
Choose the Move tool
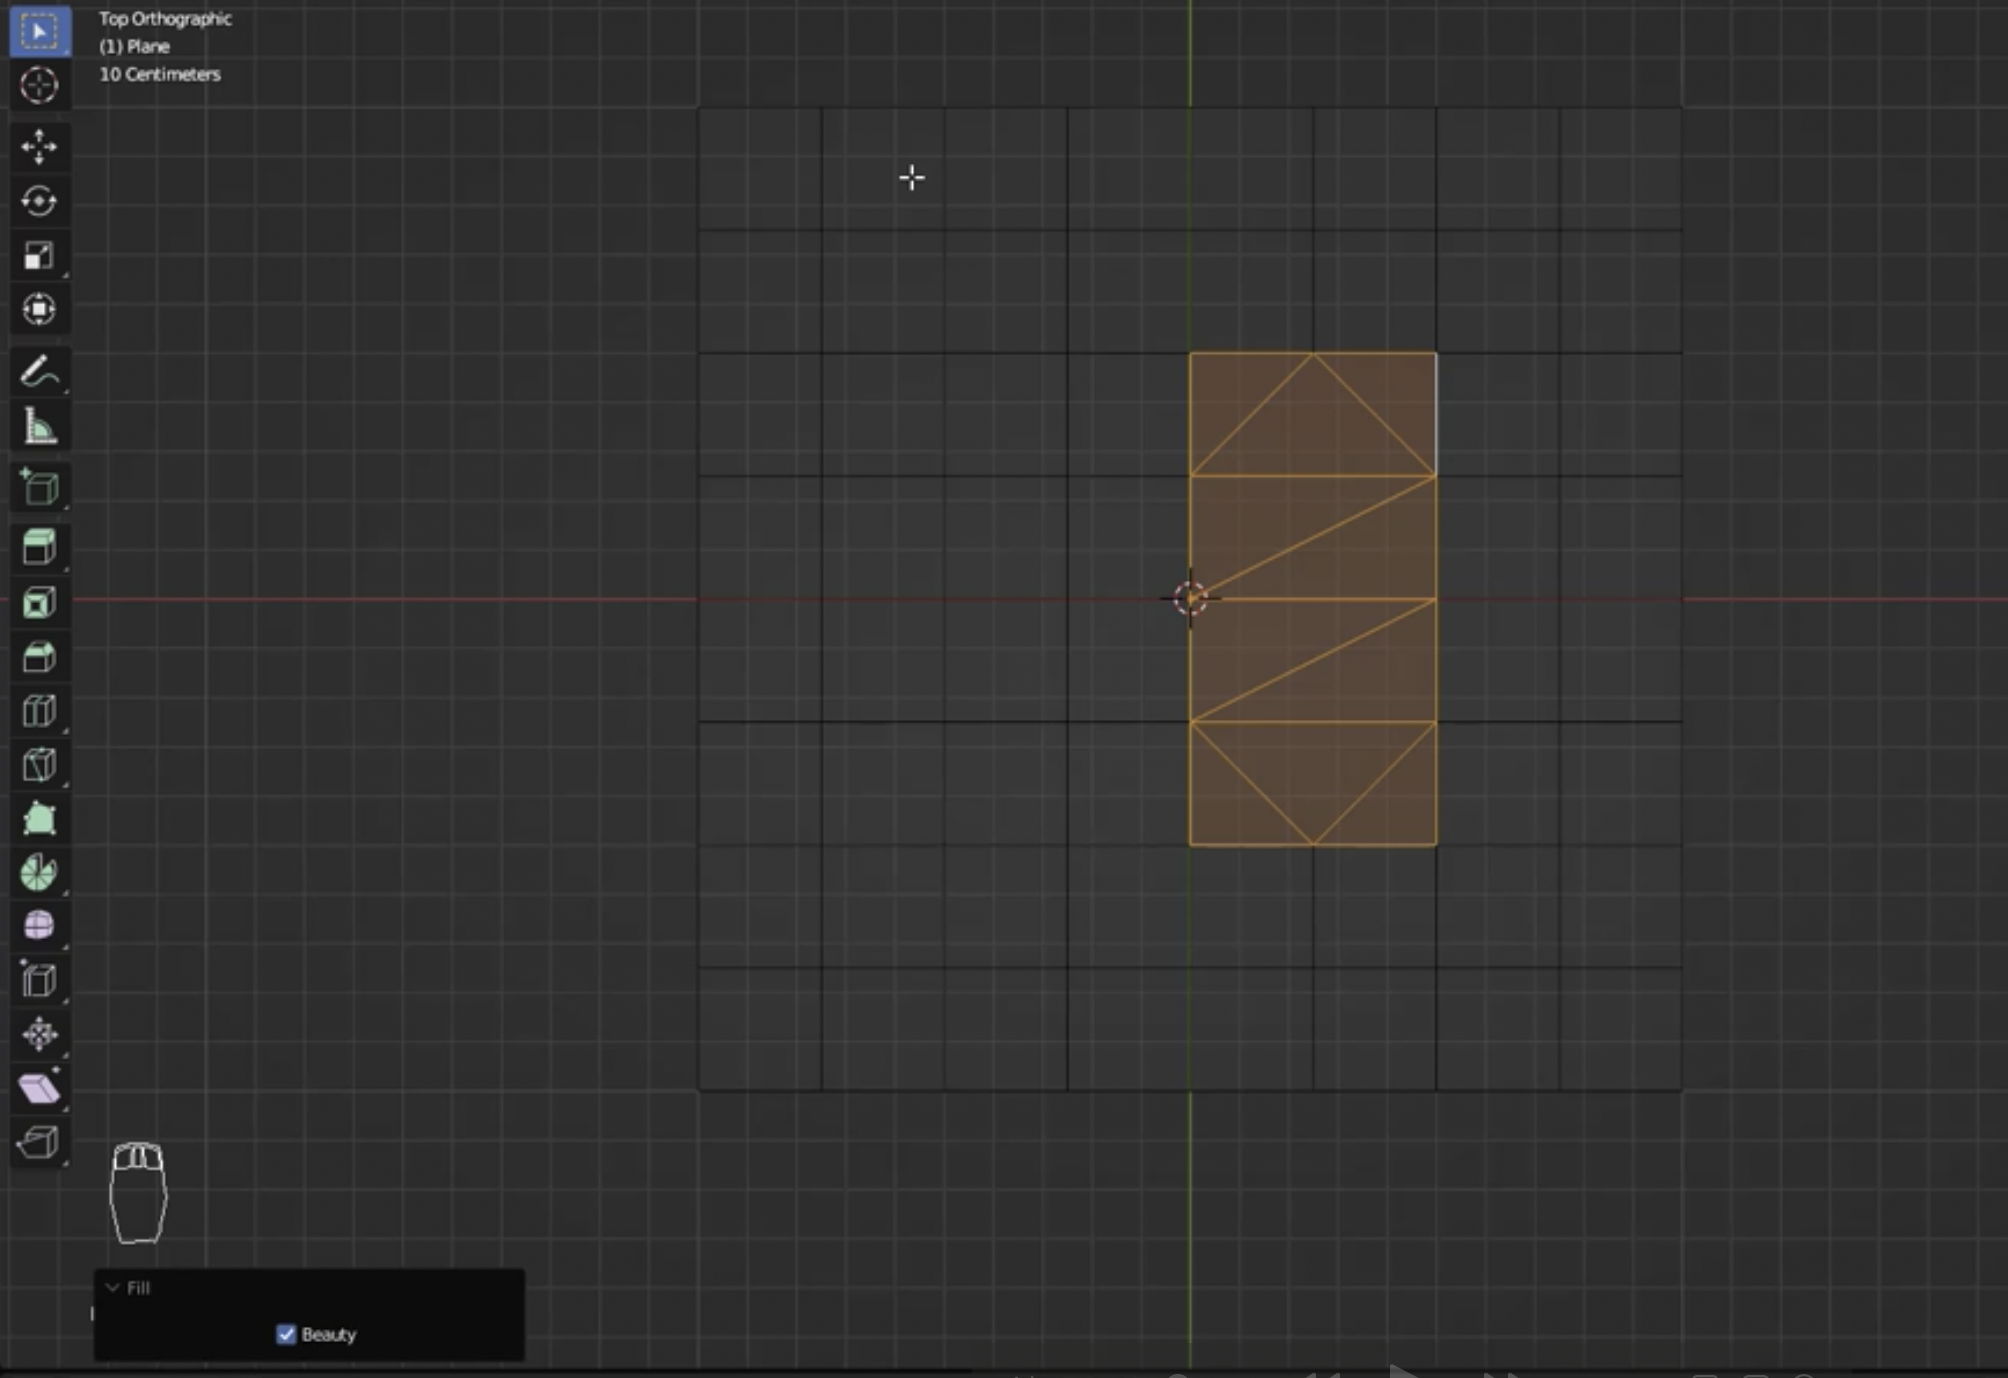[x=39, y=147]
